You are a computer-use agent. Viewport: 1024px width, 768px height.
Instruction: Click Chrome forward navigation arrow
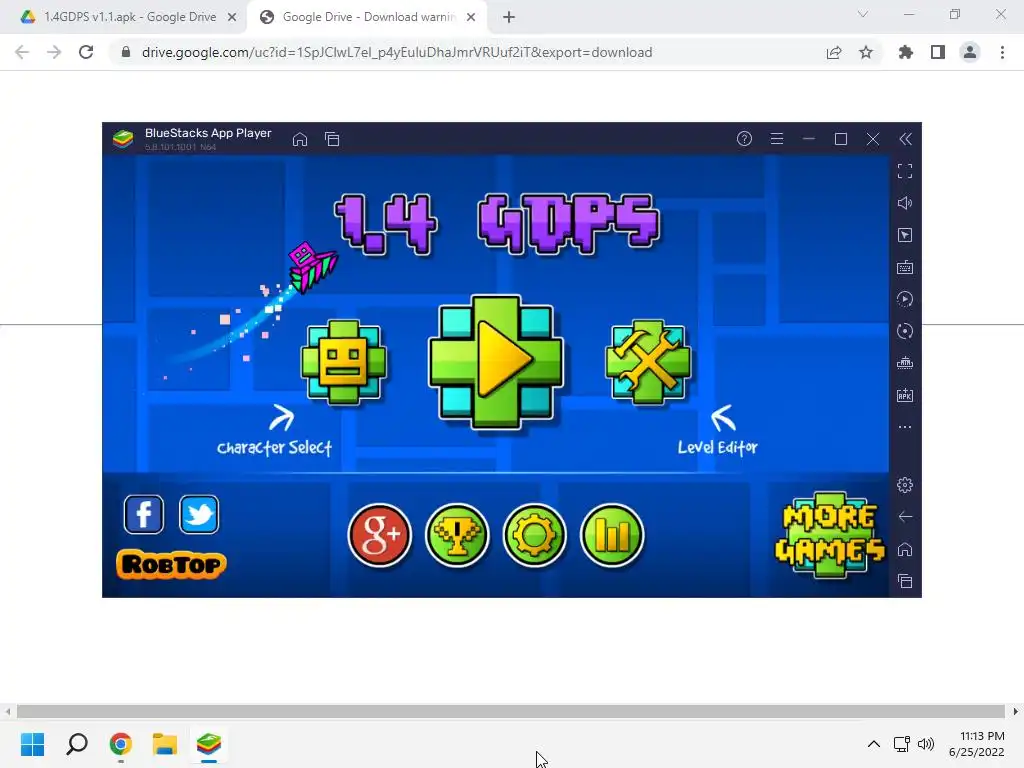54,52
